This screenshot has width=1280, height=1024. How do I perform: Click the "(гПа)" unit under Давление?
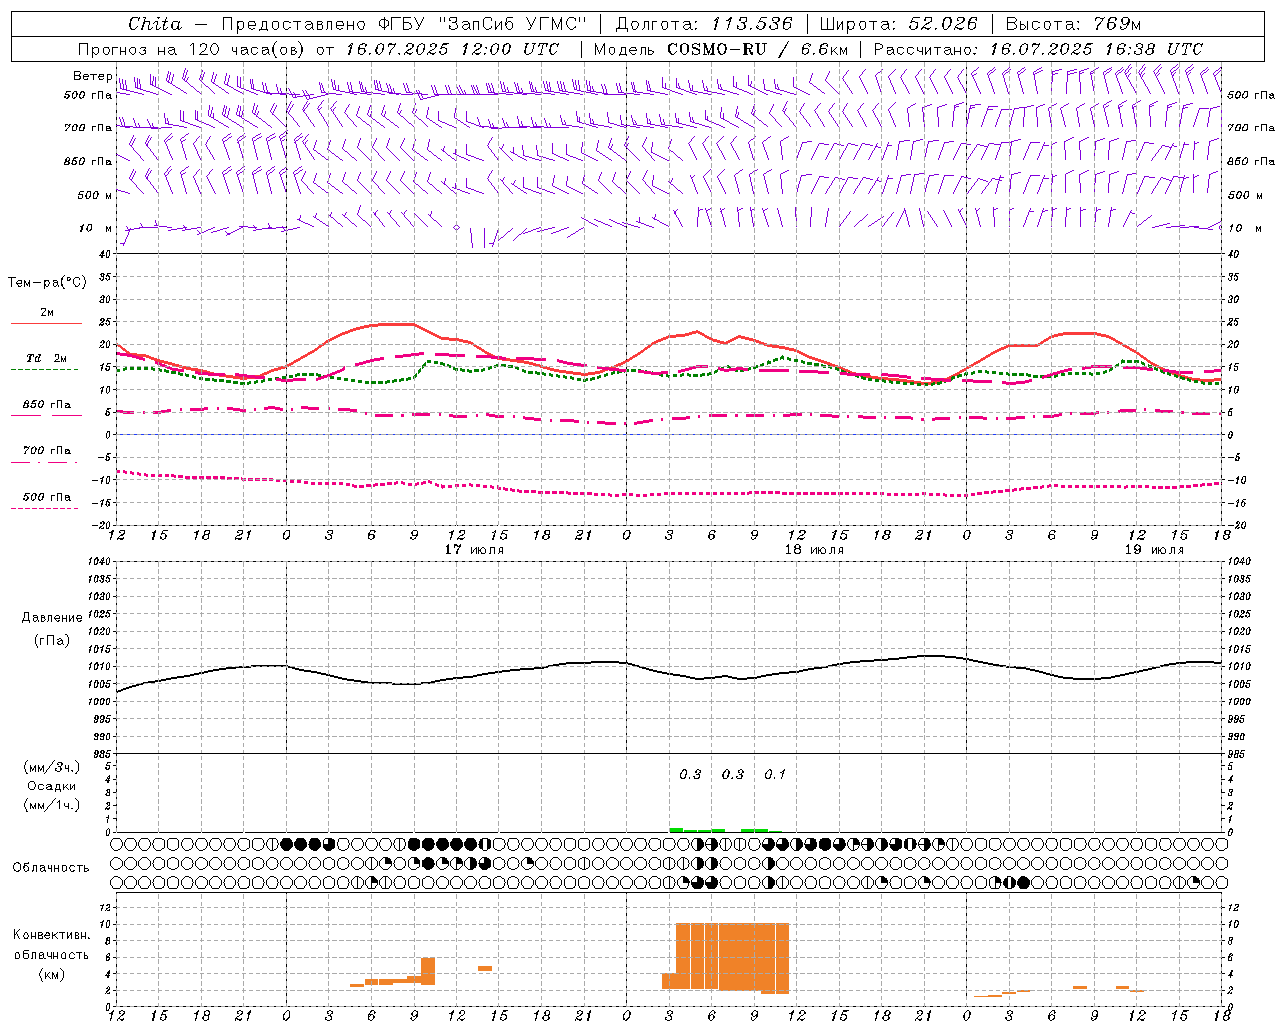[51, 640]
